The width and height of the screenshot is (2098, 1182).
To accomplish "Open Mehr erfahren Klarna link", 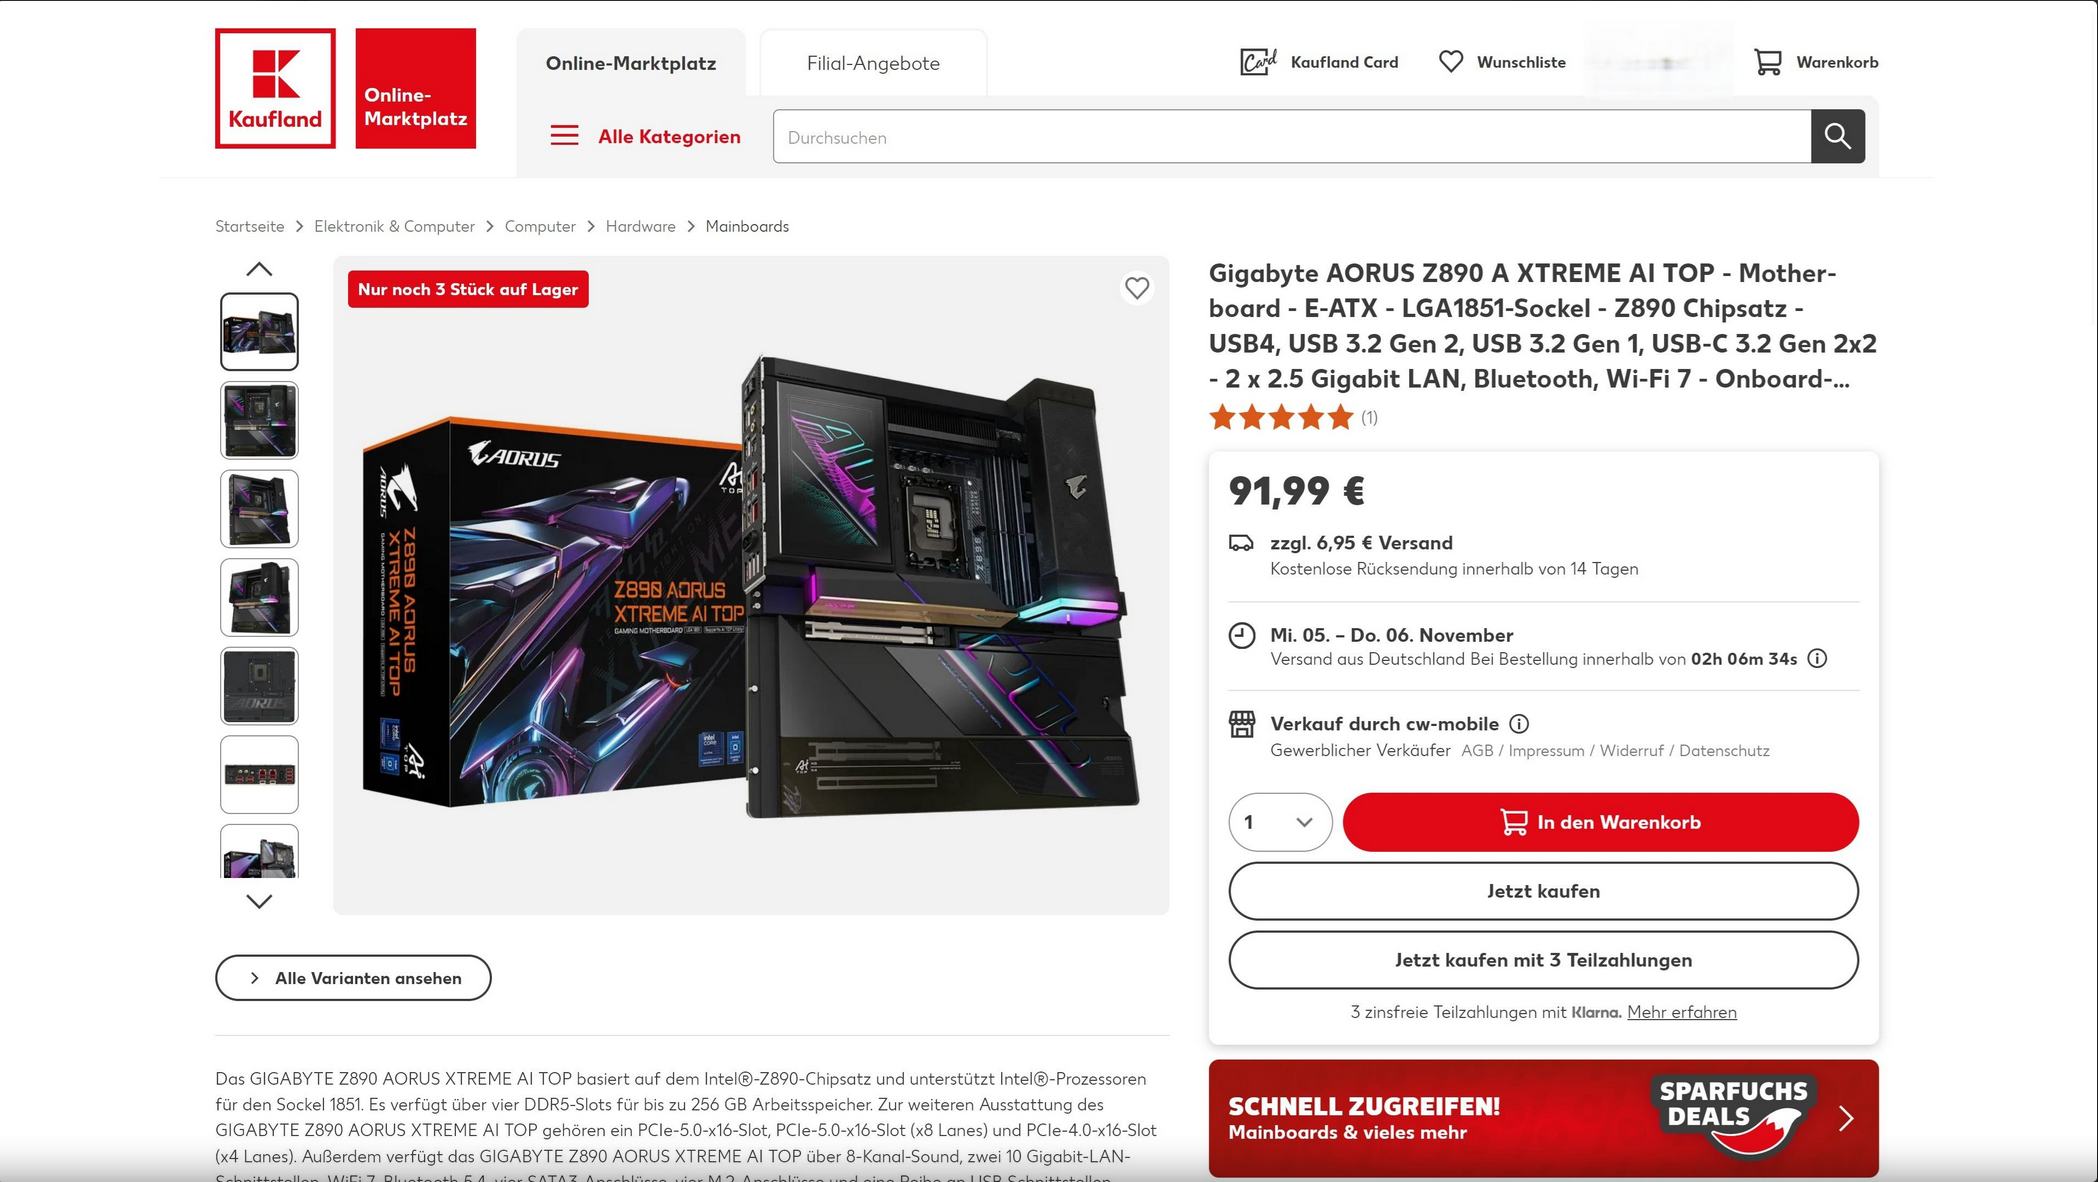I will point(1681,1012).
